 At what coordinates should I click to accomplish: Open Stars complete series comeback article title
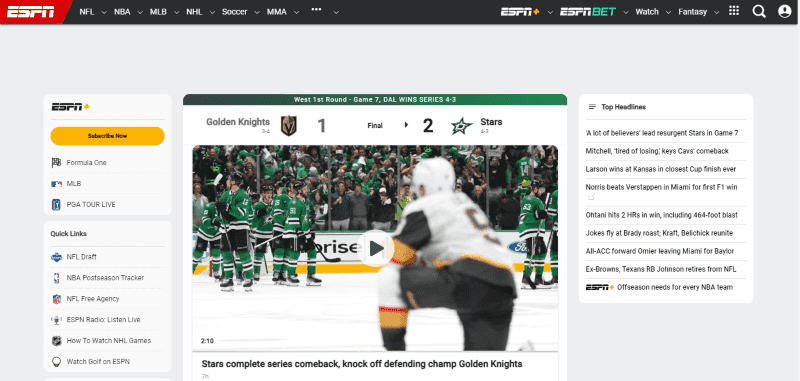click(x=362, y=364)
